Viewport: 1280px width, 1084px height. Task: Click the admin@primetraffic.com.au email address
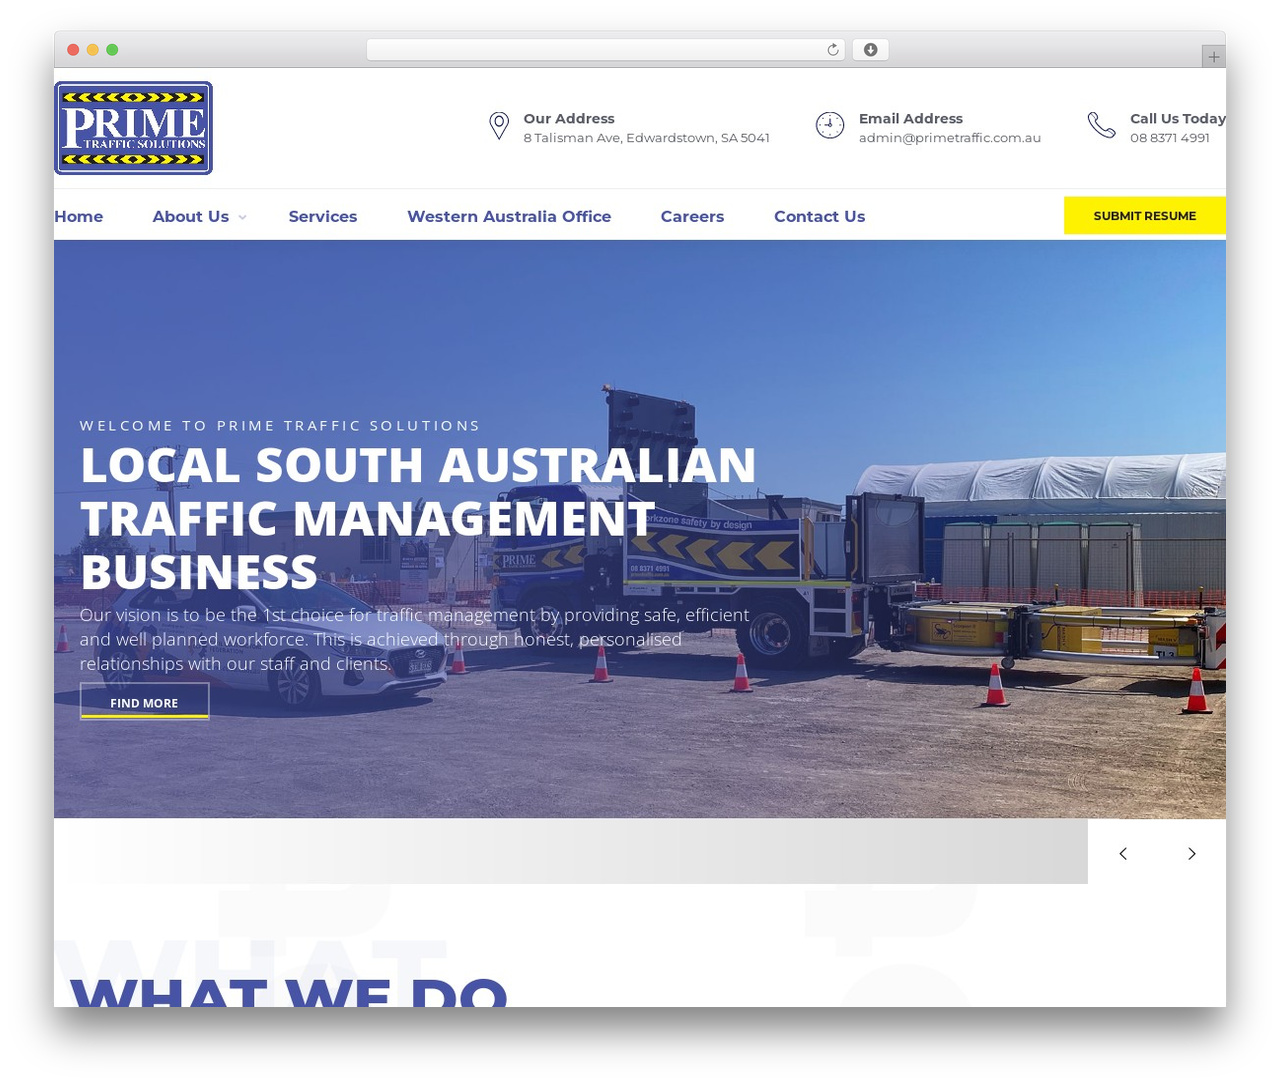click(x=950, y=138)
